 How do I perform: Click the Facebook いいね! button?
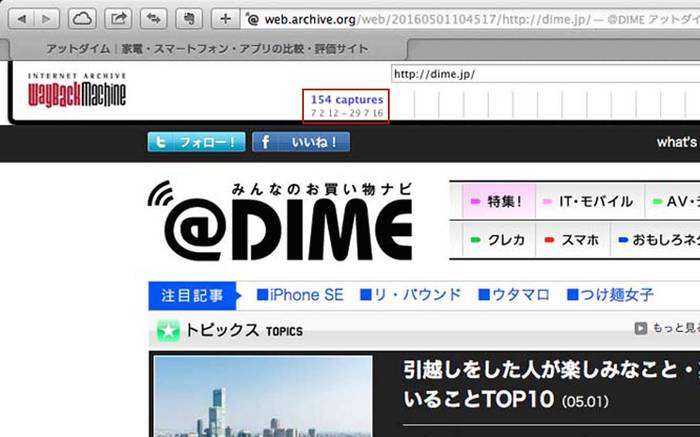pyautogui.click(x=301, y=142)
